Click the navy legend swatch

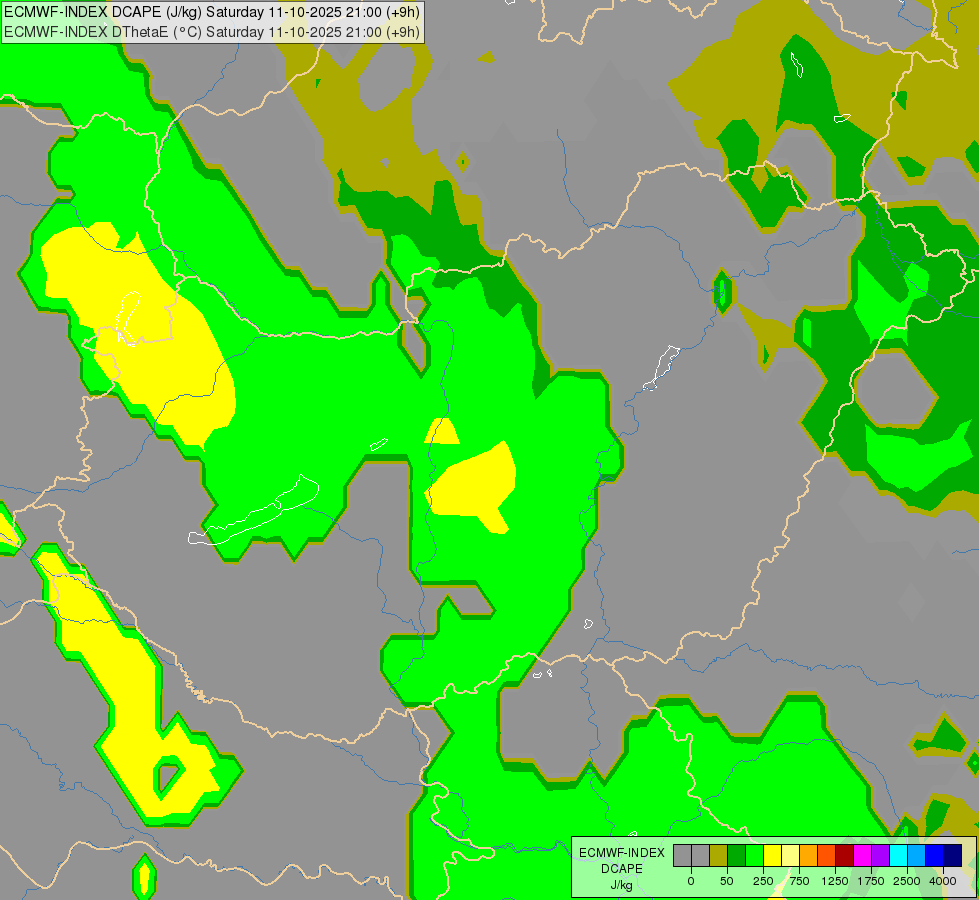[x=953, y=855]
